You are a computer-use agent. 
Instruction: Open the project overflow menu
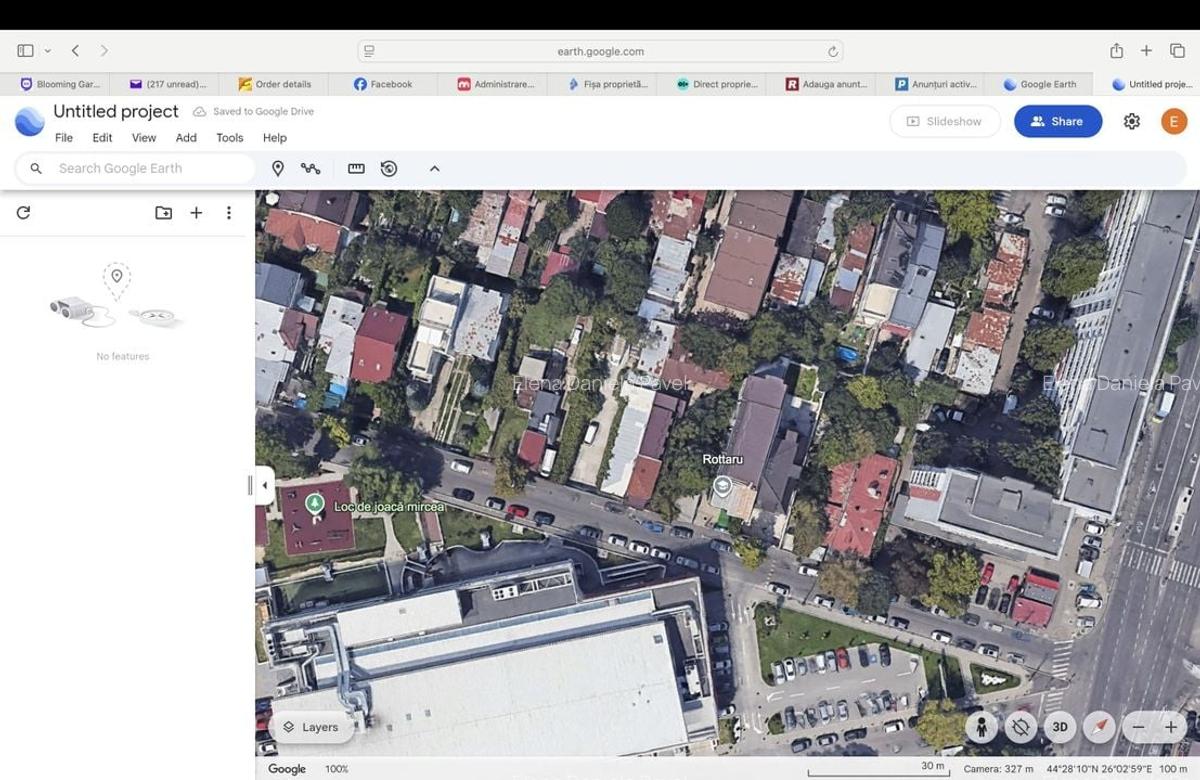229,212
